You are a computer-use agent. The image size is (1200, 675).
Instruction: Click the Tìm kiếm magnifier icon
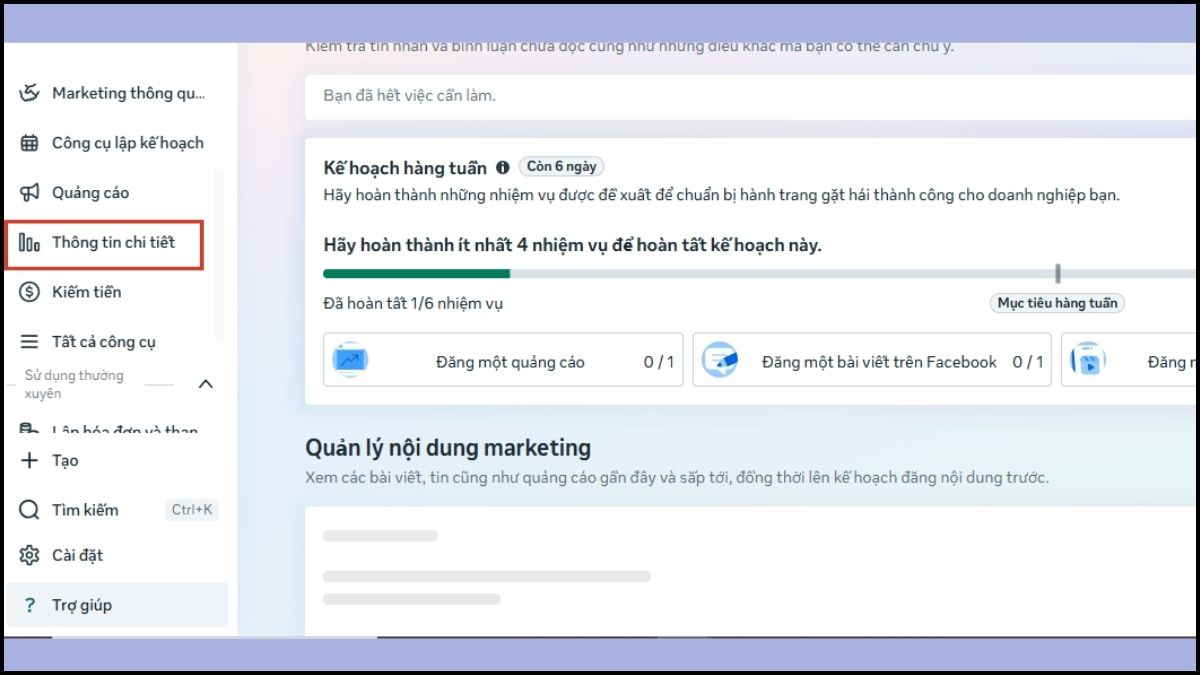[x=30, y=510]
